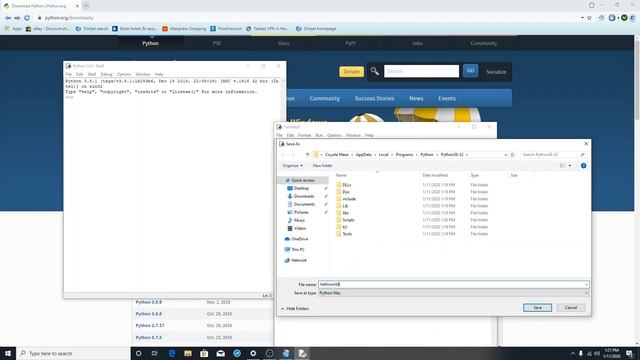Click the python.org Search input field
This screenshot has width=640, height=360.
point(421,71)
